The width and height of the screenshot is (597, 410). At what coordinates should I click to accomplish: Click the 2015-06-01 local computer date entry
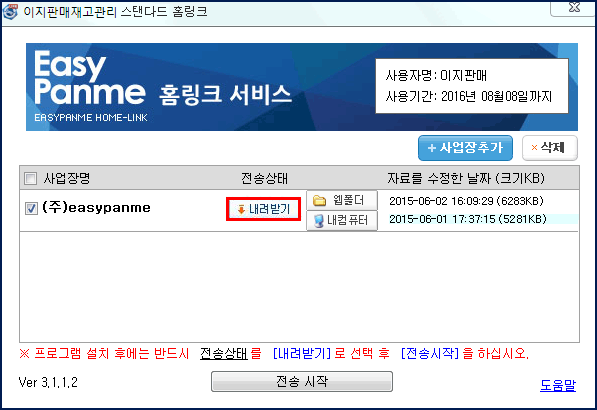468,219
